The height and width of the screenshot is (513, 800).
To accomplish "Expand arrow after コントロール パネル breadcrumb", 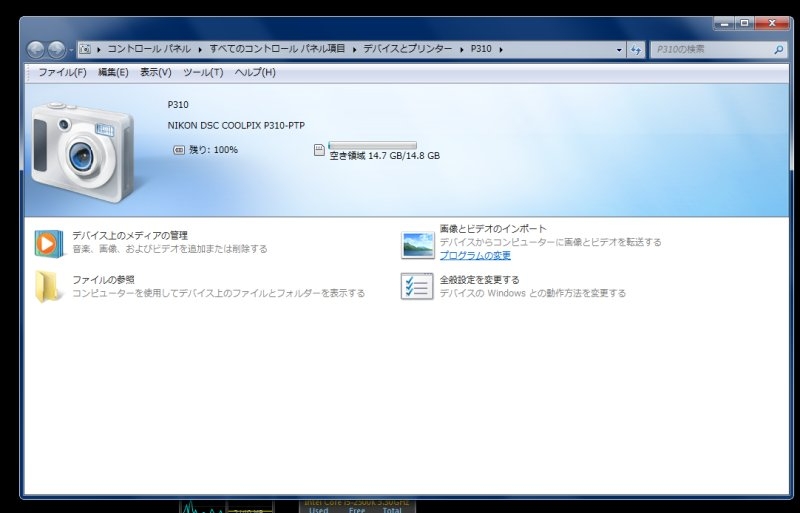I will coord(201,50).
